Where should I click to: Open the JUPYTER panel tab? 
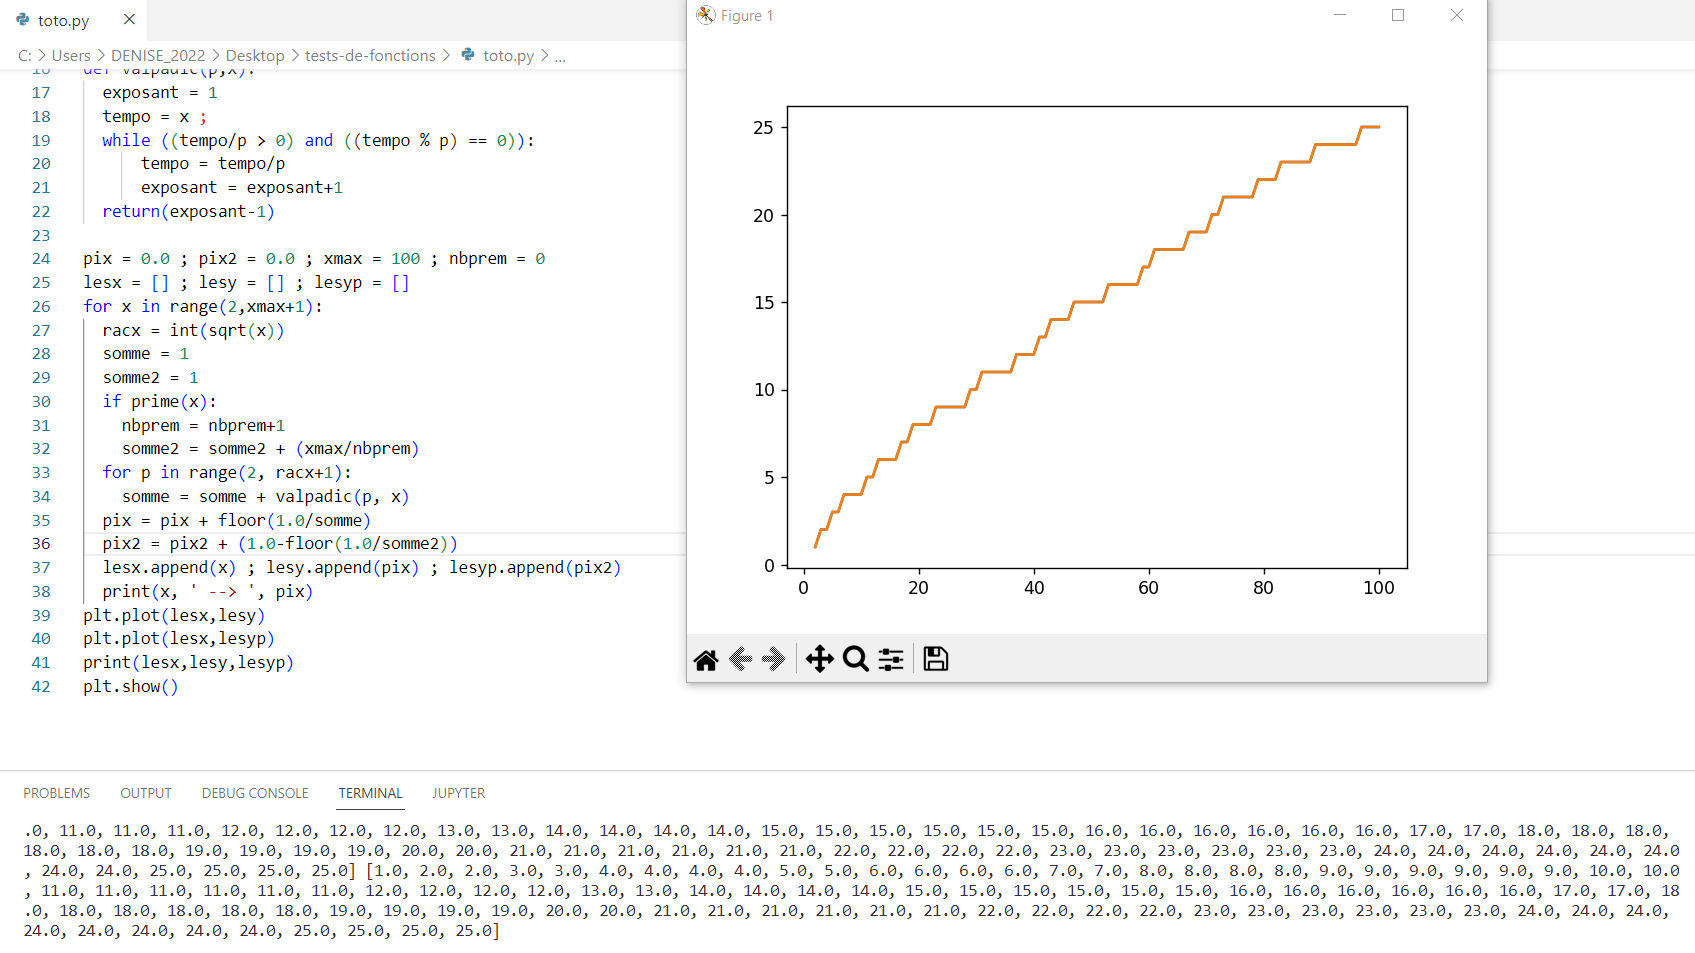coord(458,793)
